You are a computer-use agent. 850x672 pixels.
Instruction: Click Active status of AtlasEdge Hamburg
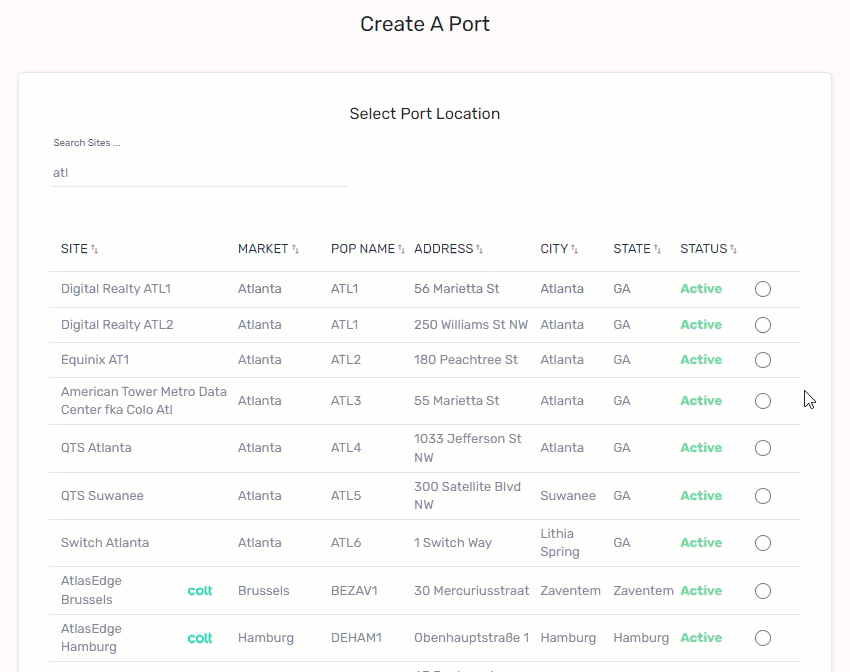click(701, 638)
